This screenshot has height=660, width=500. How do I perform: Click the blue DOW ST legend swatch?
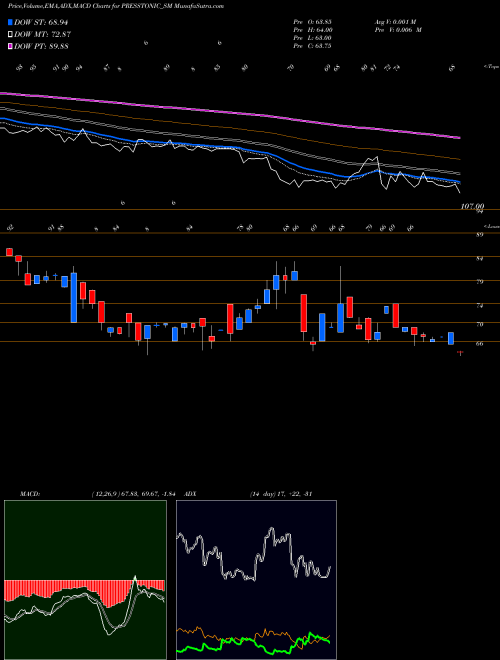click(x=10, y=22)
